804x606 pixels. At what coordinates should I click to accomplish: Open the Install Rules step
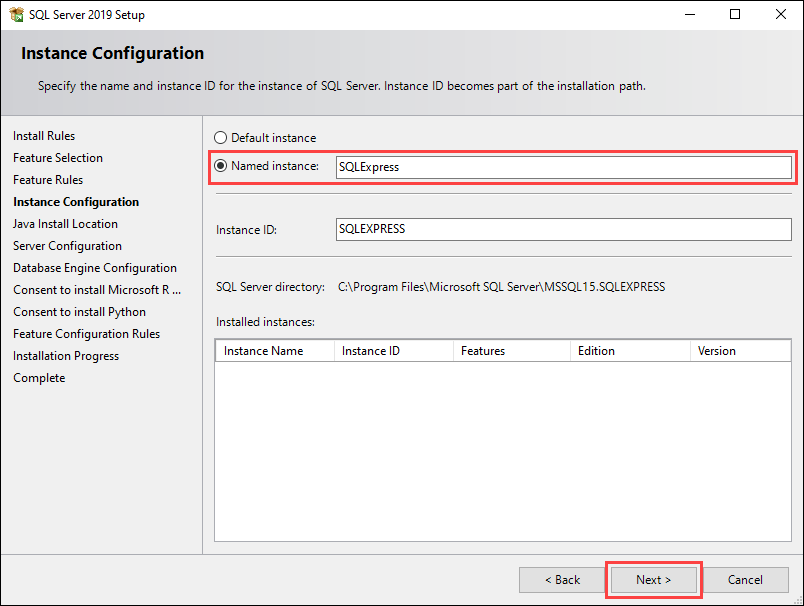(44, 136)
